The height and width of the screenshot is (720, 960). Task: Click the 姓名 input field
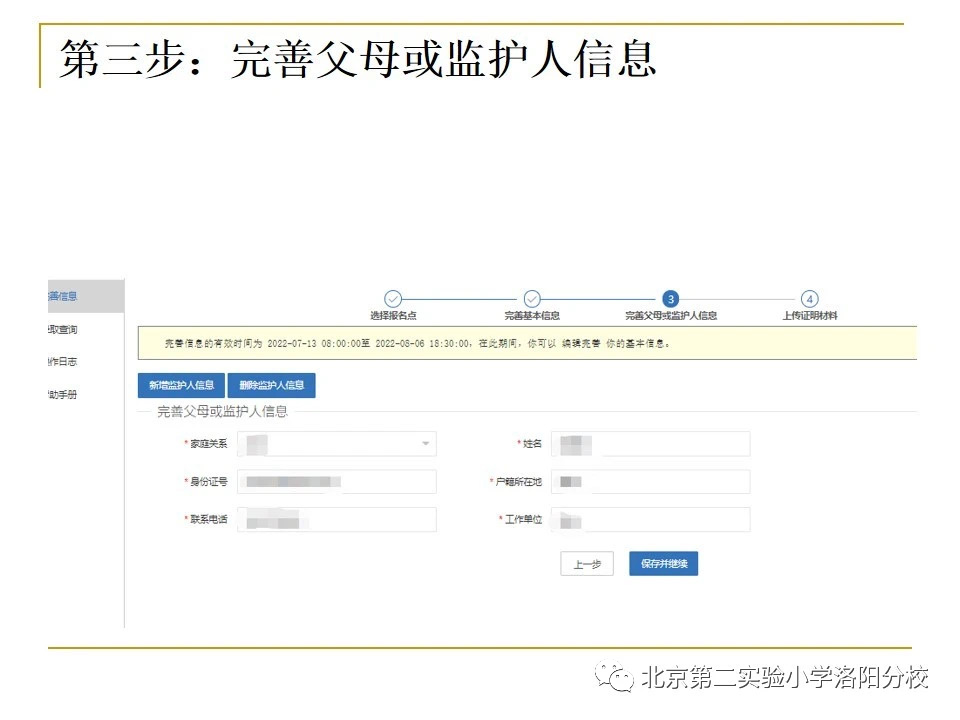click(650, 443)
